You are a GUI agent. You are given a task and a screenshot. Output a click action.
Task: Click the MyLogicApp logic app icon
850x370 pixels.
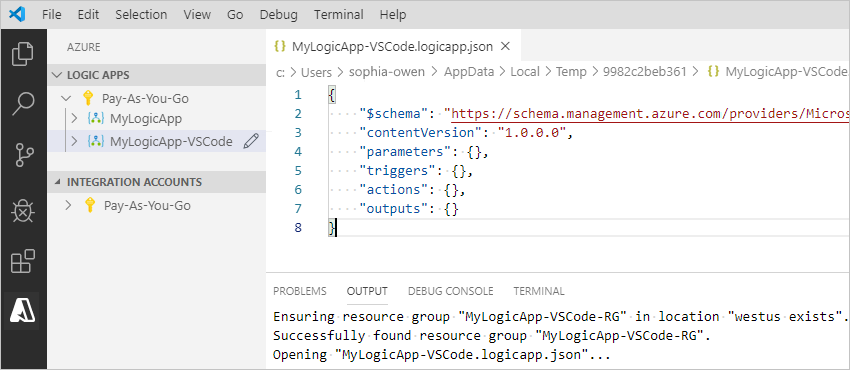tap(95, 119)
